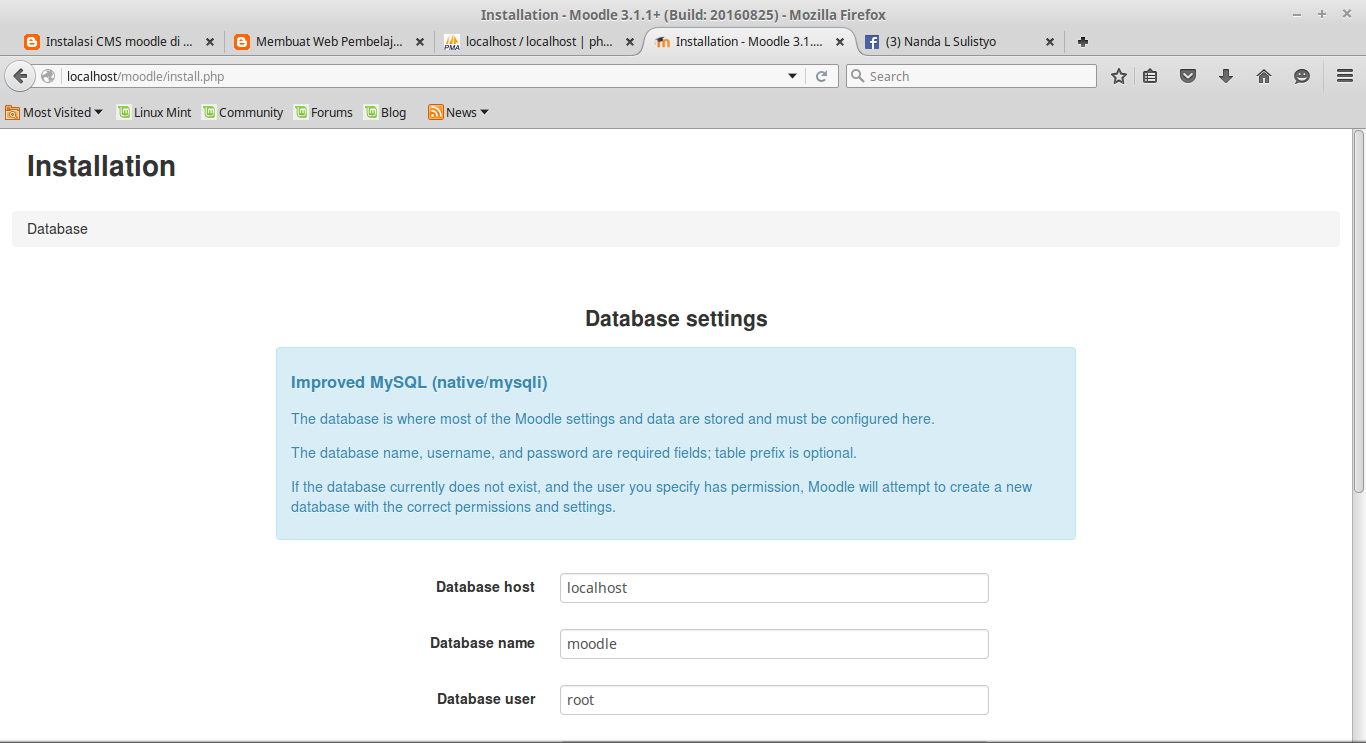Click the Database name field
This screenshot has width=1366, height=743.
coord(774,644)
